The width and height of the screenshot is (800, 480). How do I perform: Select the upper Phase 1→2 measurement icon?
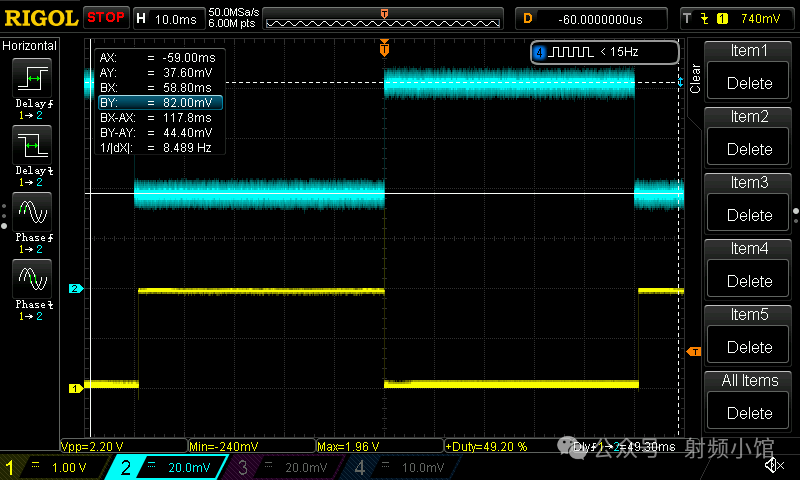pos(33,211)
